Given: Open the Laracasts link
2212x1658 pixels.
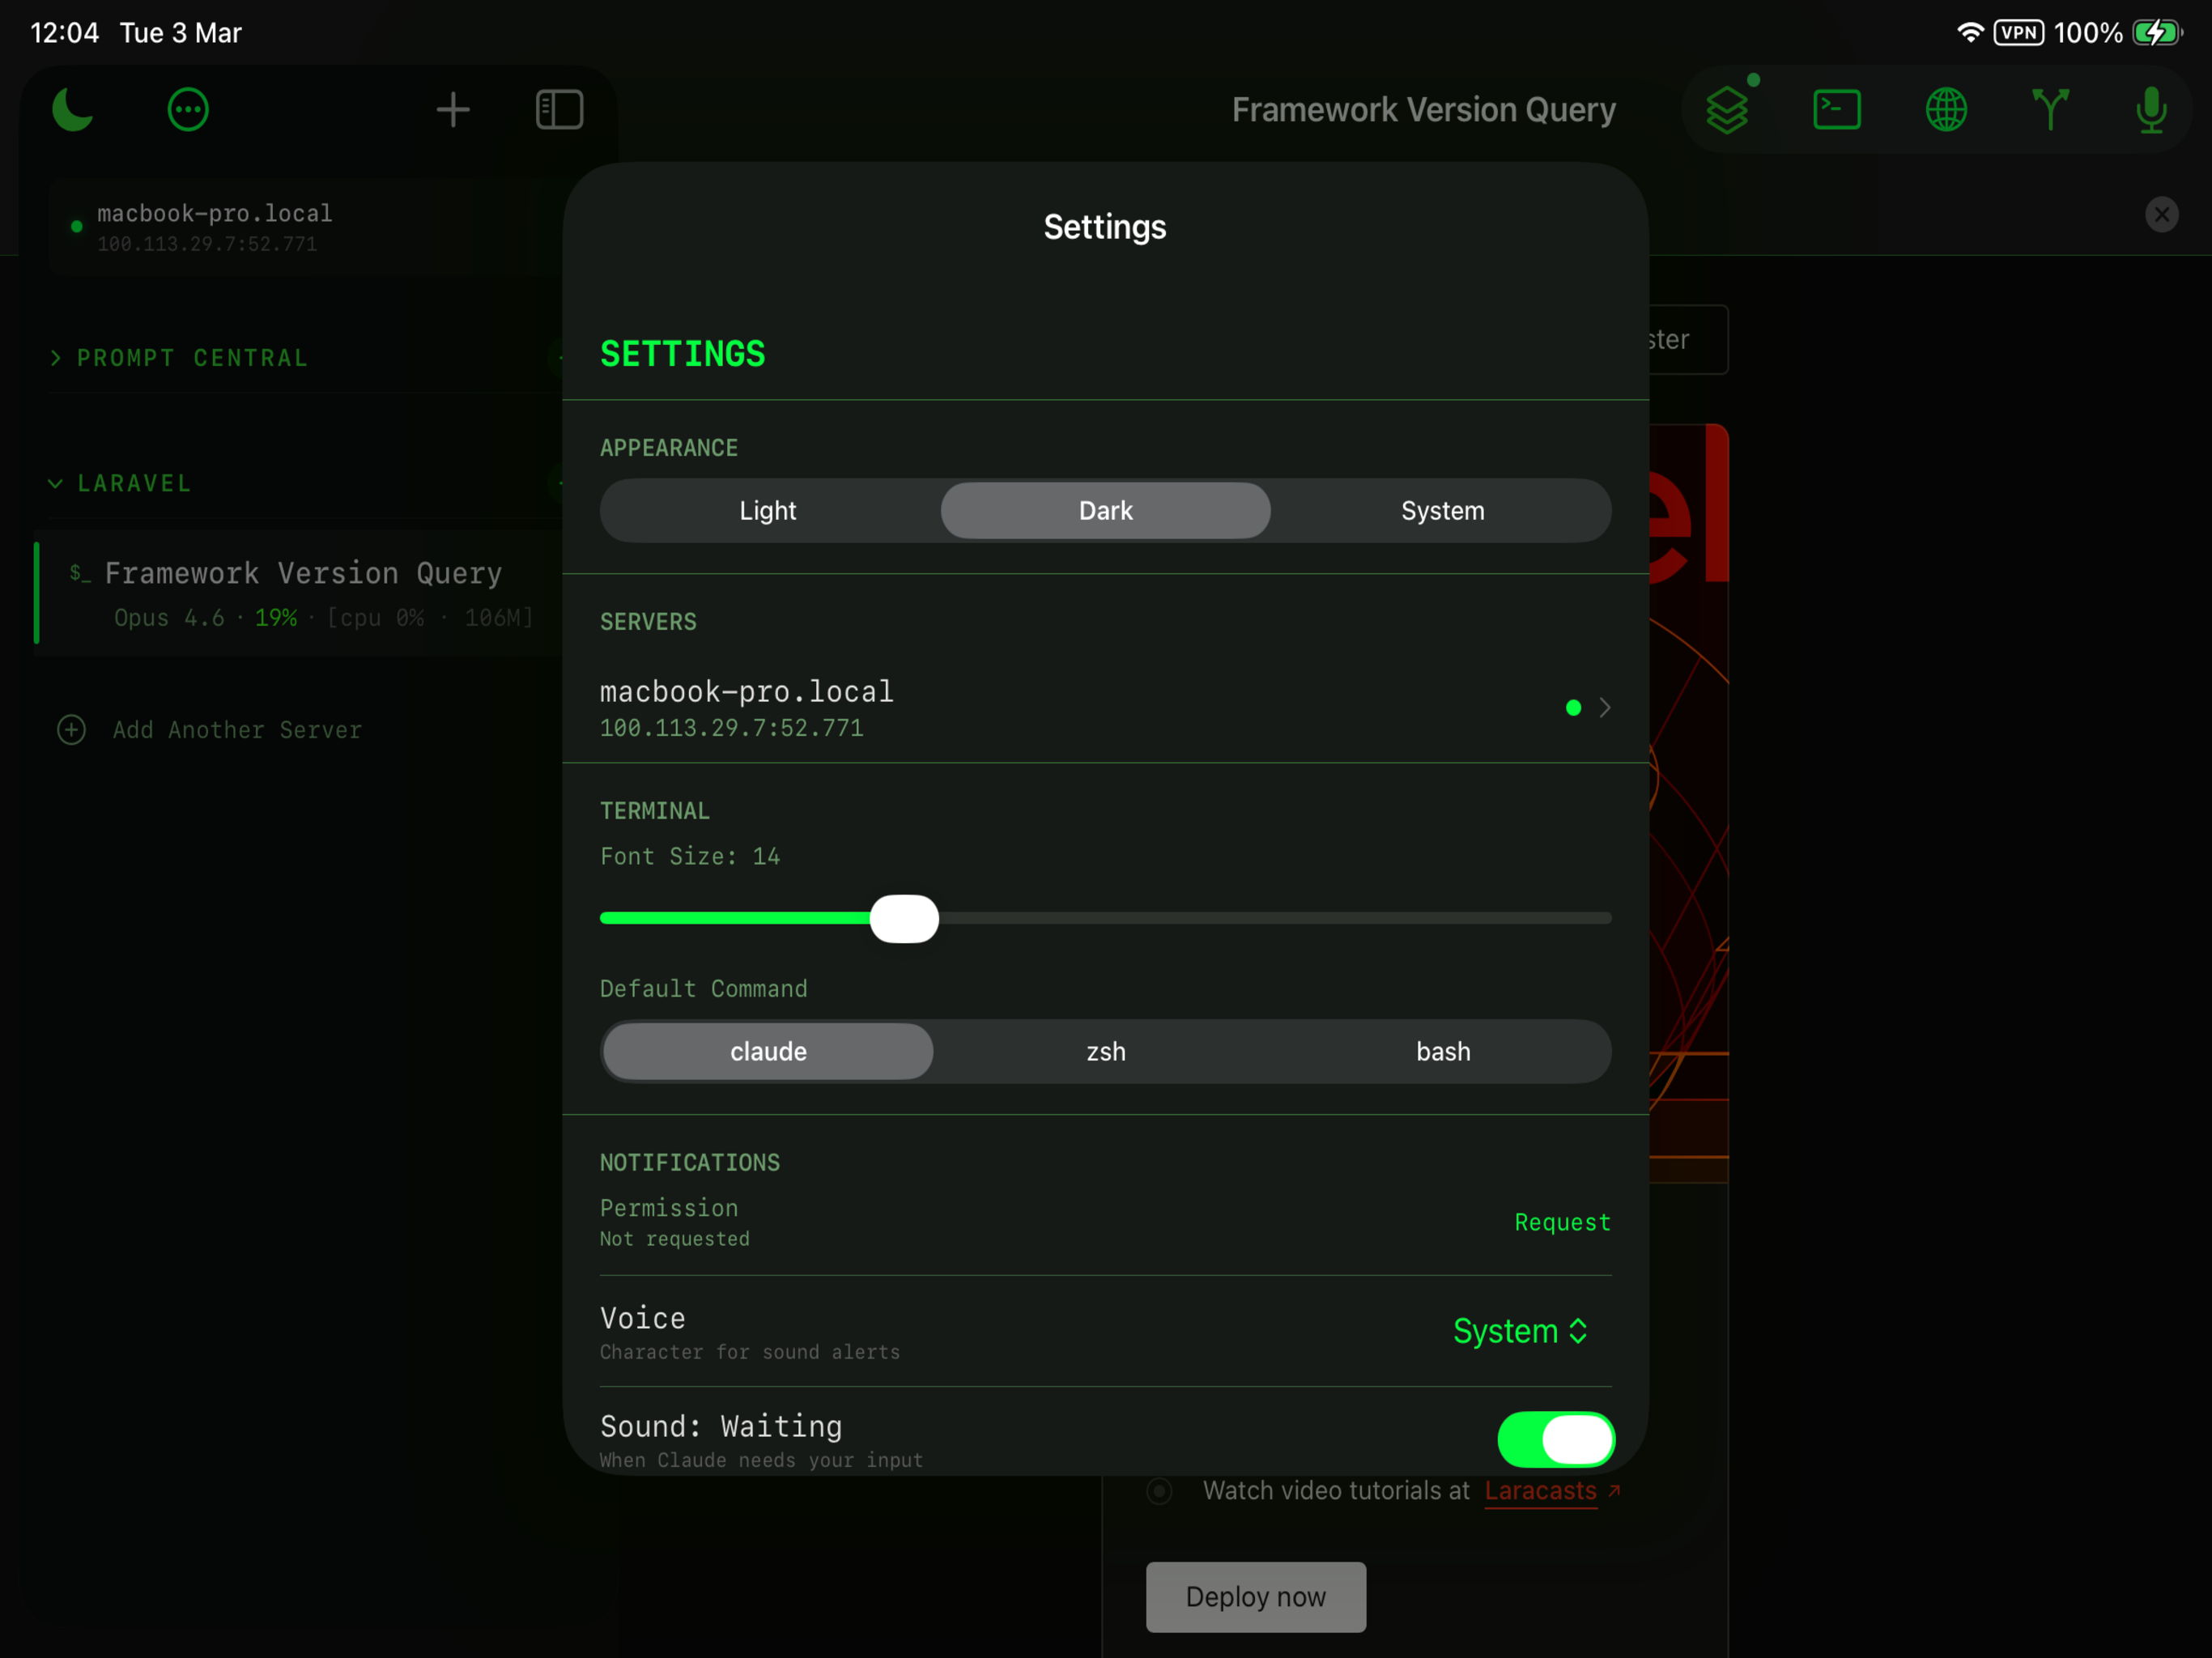Looking at the screenshot, I should tap(1540, 1491).
